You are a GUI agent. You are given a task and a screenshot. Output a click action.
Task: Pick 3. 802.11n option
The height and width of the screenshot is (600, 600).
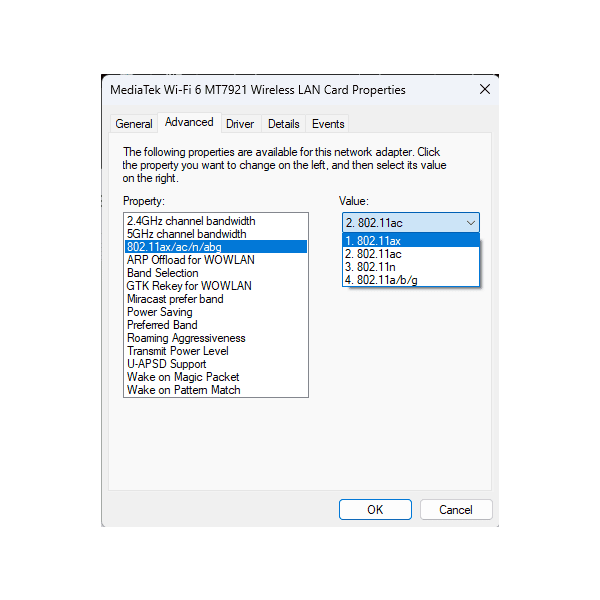coord(411,267)
